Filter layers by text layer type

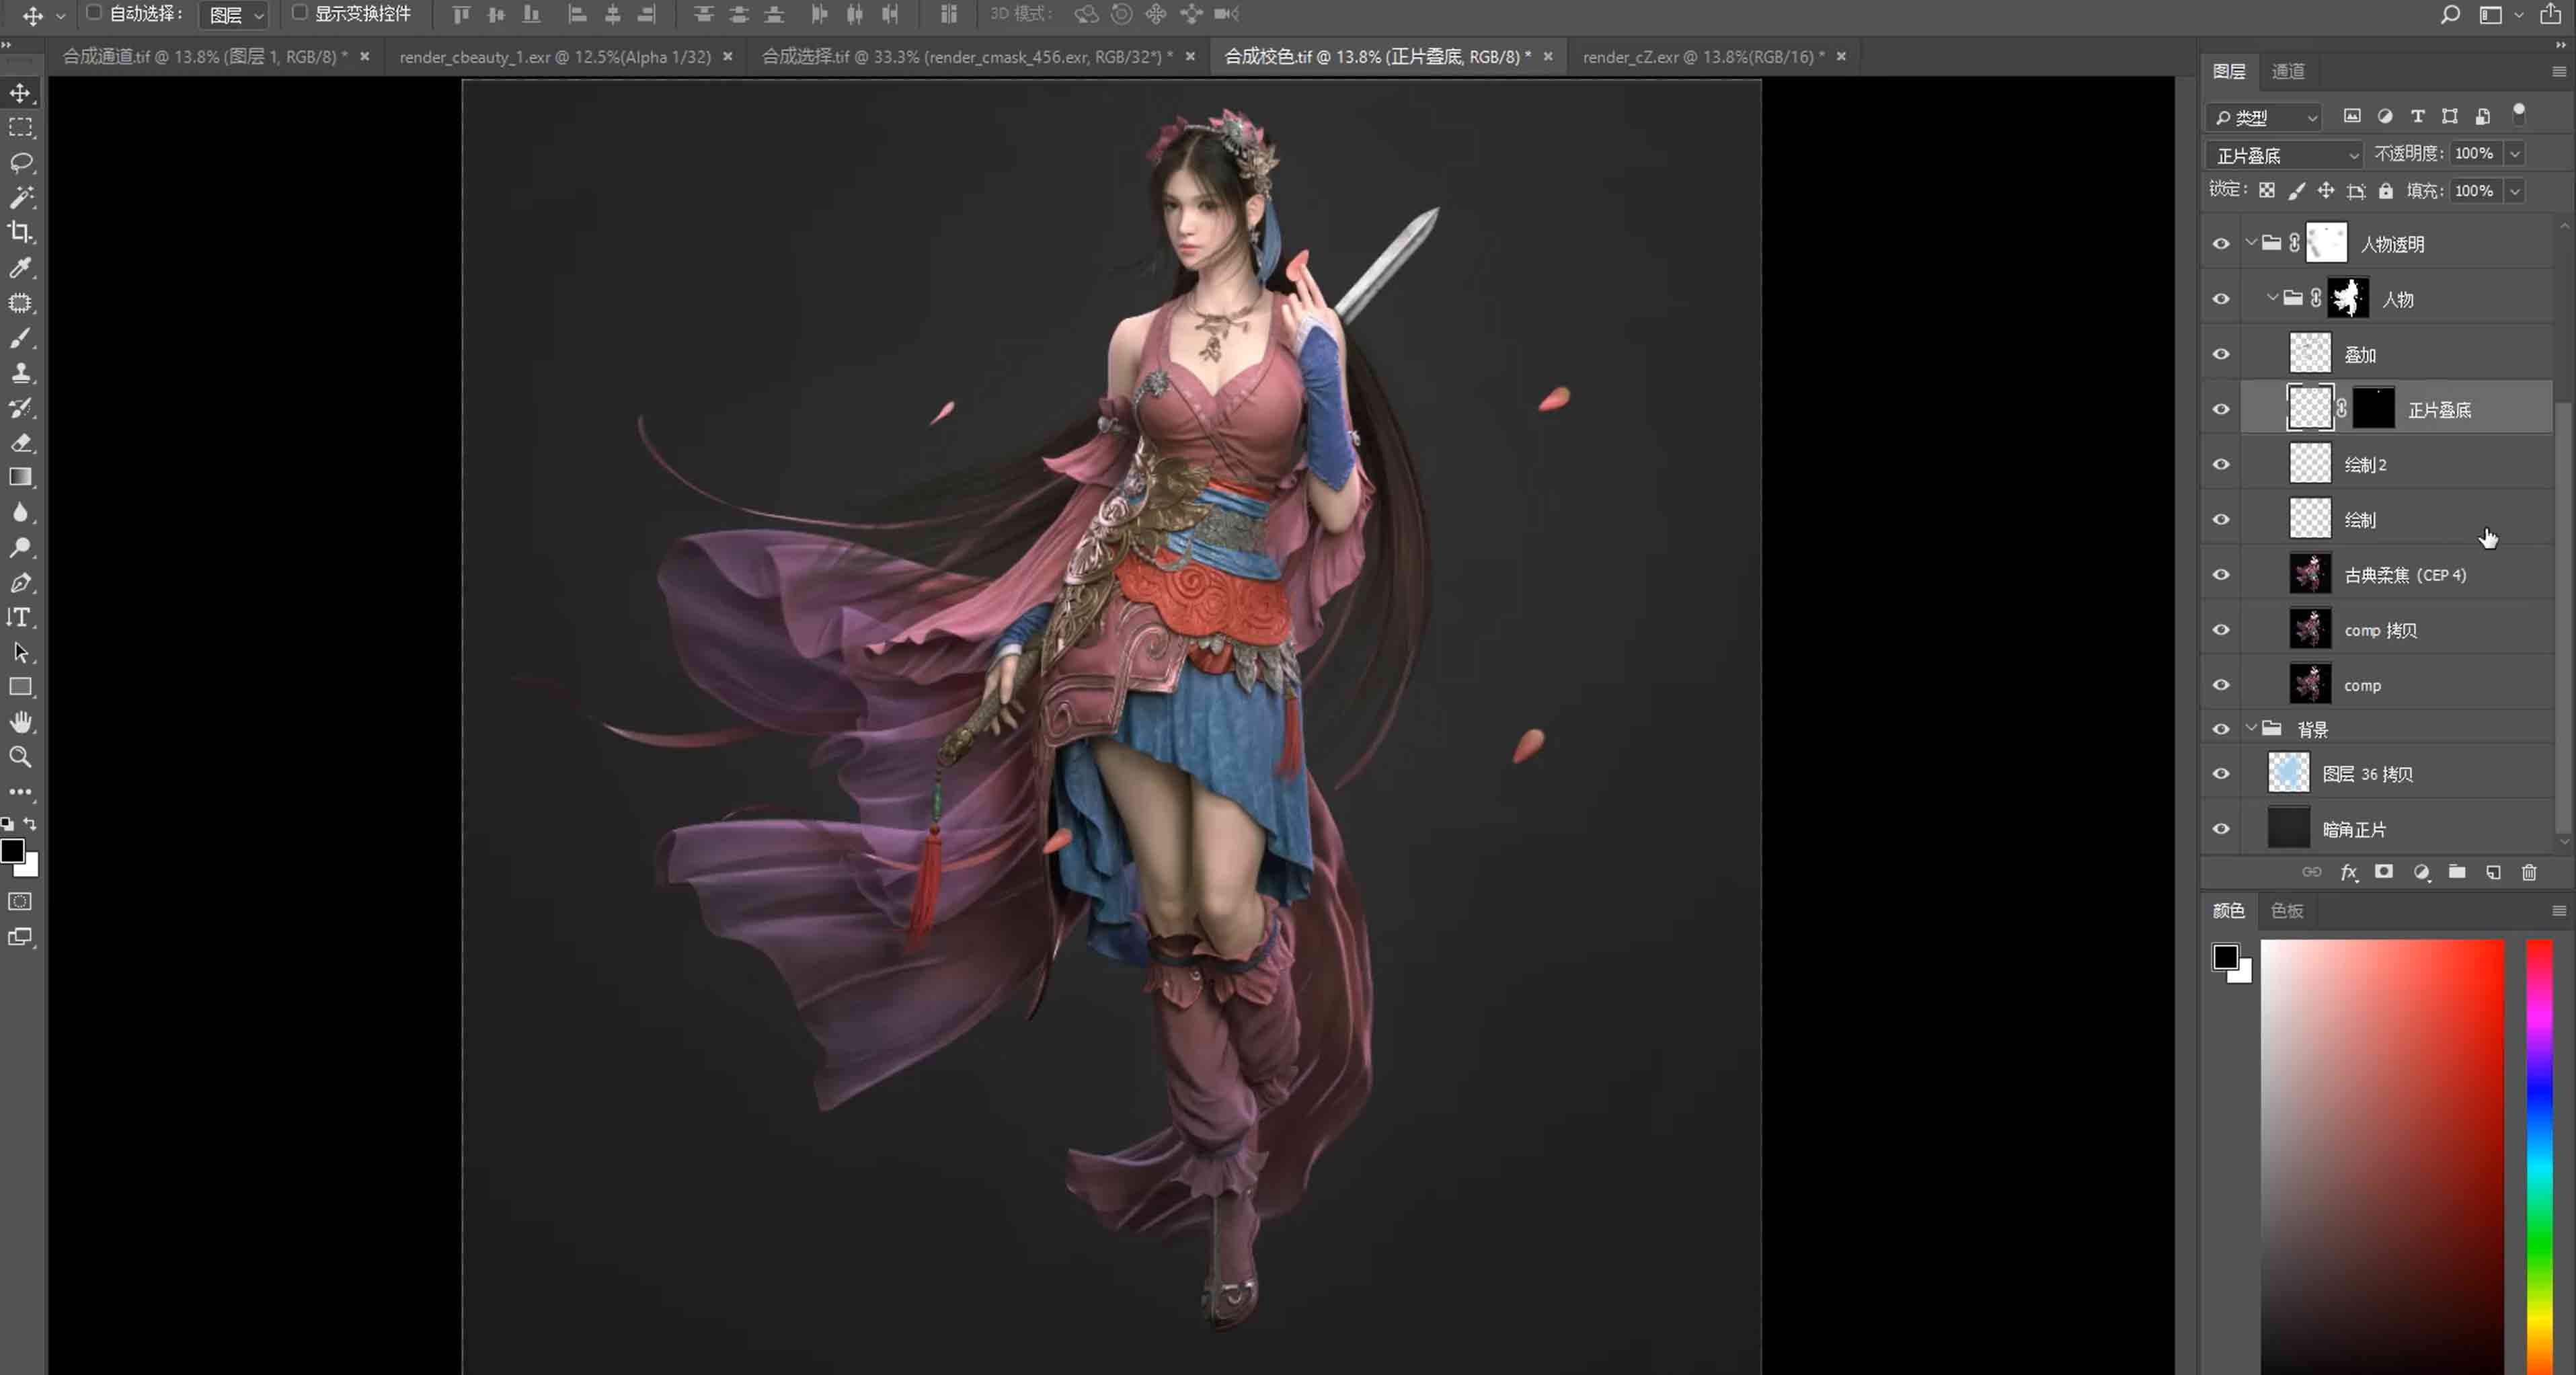pos(2417,116)
